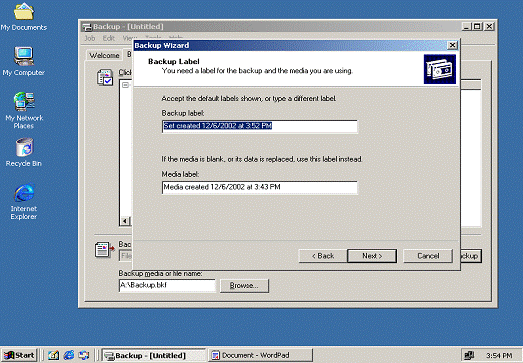The height and width of the screenshot is (363, 523).
Task: Select the My Computer desktop icon
Action: 23,61
